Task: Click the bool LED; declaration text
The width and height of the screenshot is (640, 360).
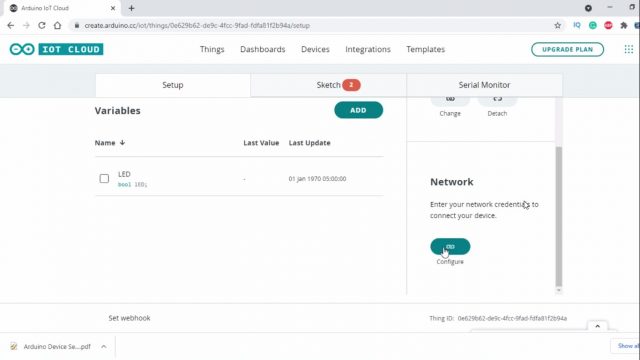Action: tap(132, 184)
